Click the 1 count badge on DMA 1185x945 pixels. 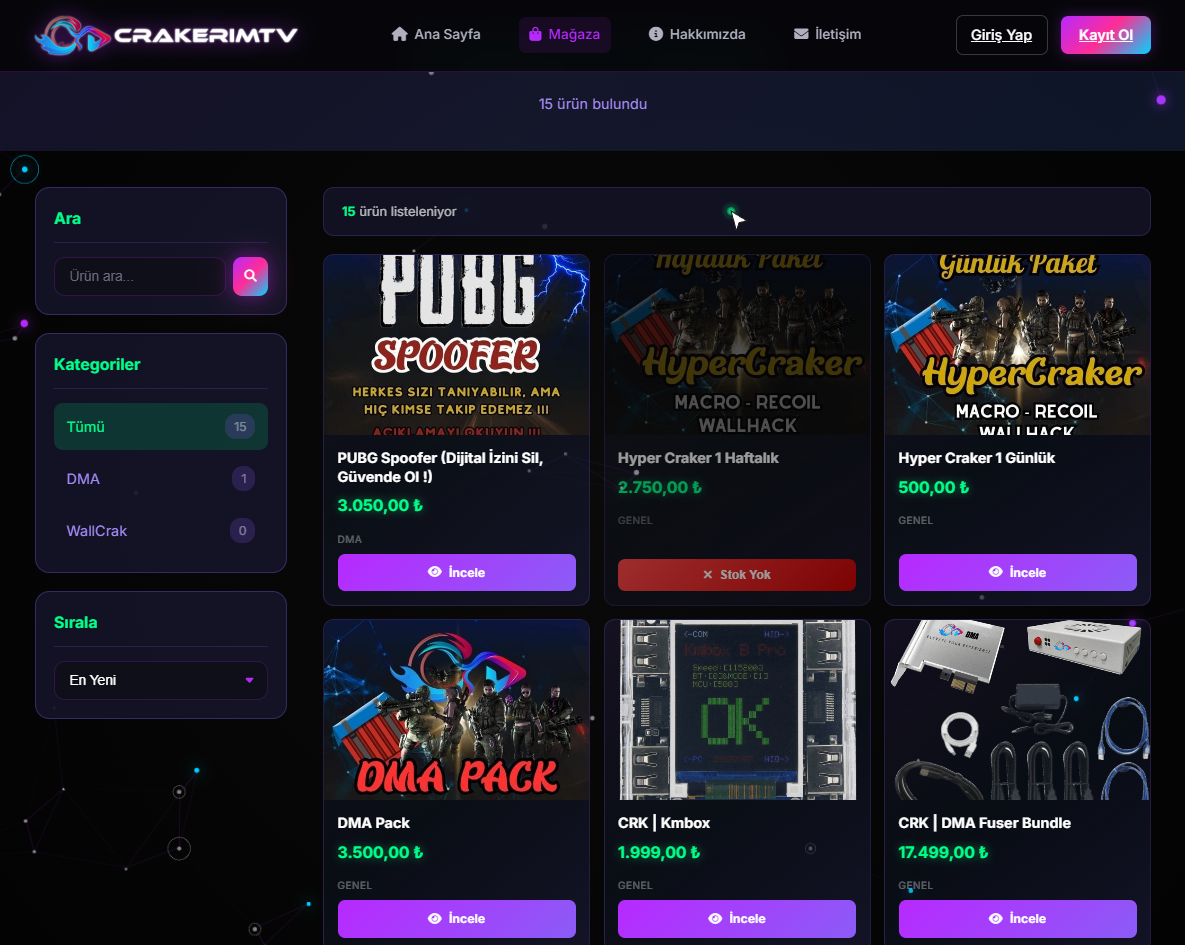(243, 479)
